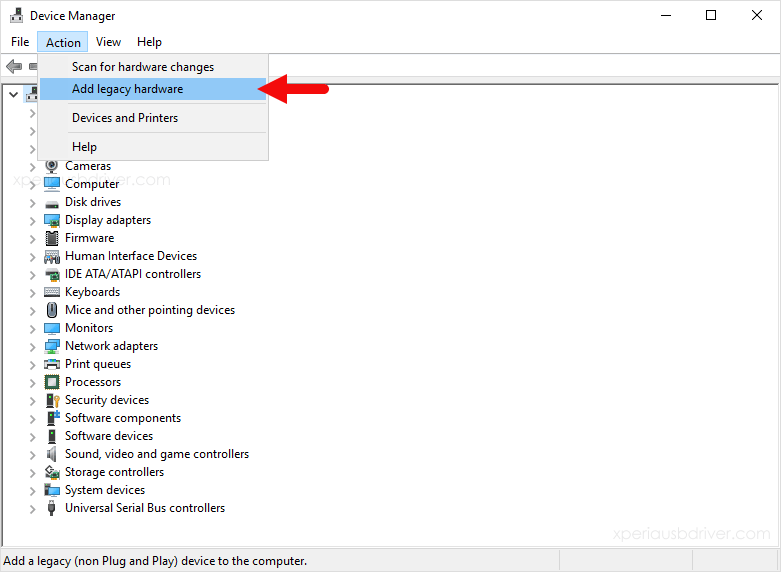Viewport: 781px width, 572px height.
Task: Click the Keyboards icon
Action: coord(52,292)
